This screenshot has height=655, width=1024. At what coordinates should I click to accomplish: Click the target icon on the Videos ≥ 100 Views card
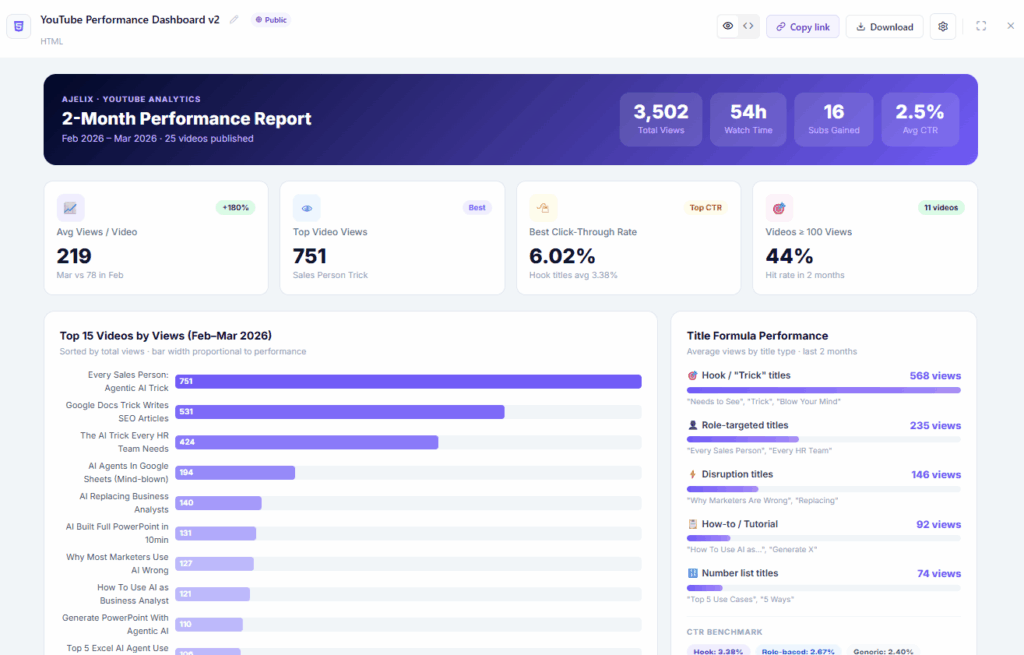pos(779,207)
